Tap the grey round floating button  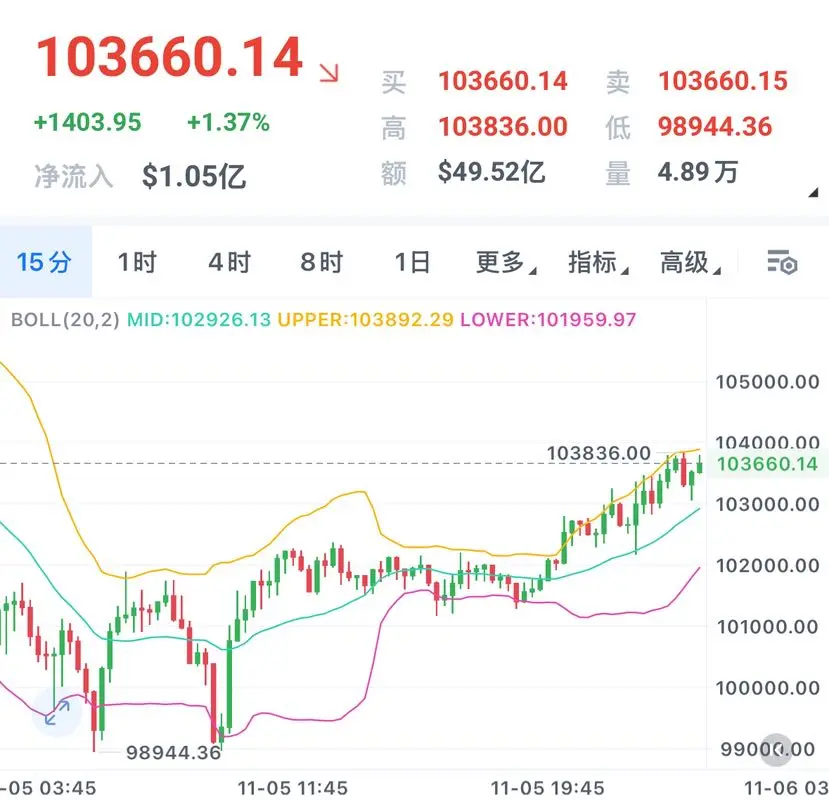coord(776,749)
